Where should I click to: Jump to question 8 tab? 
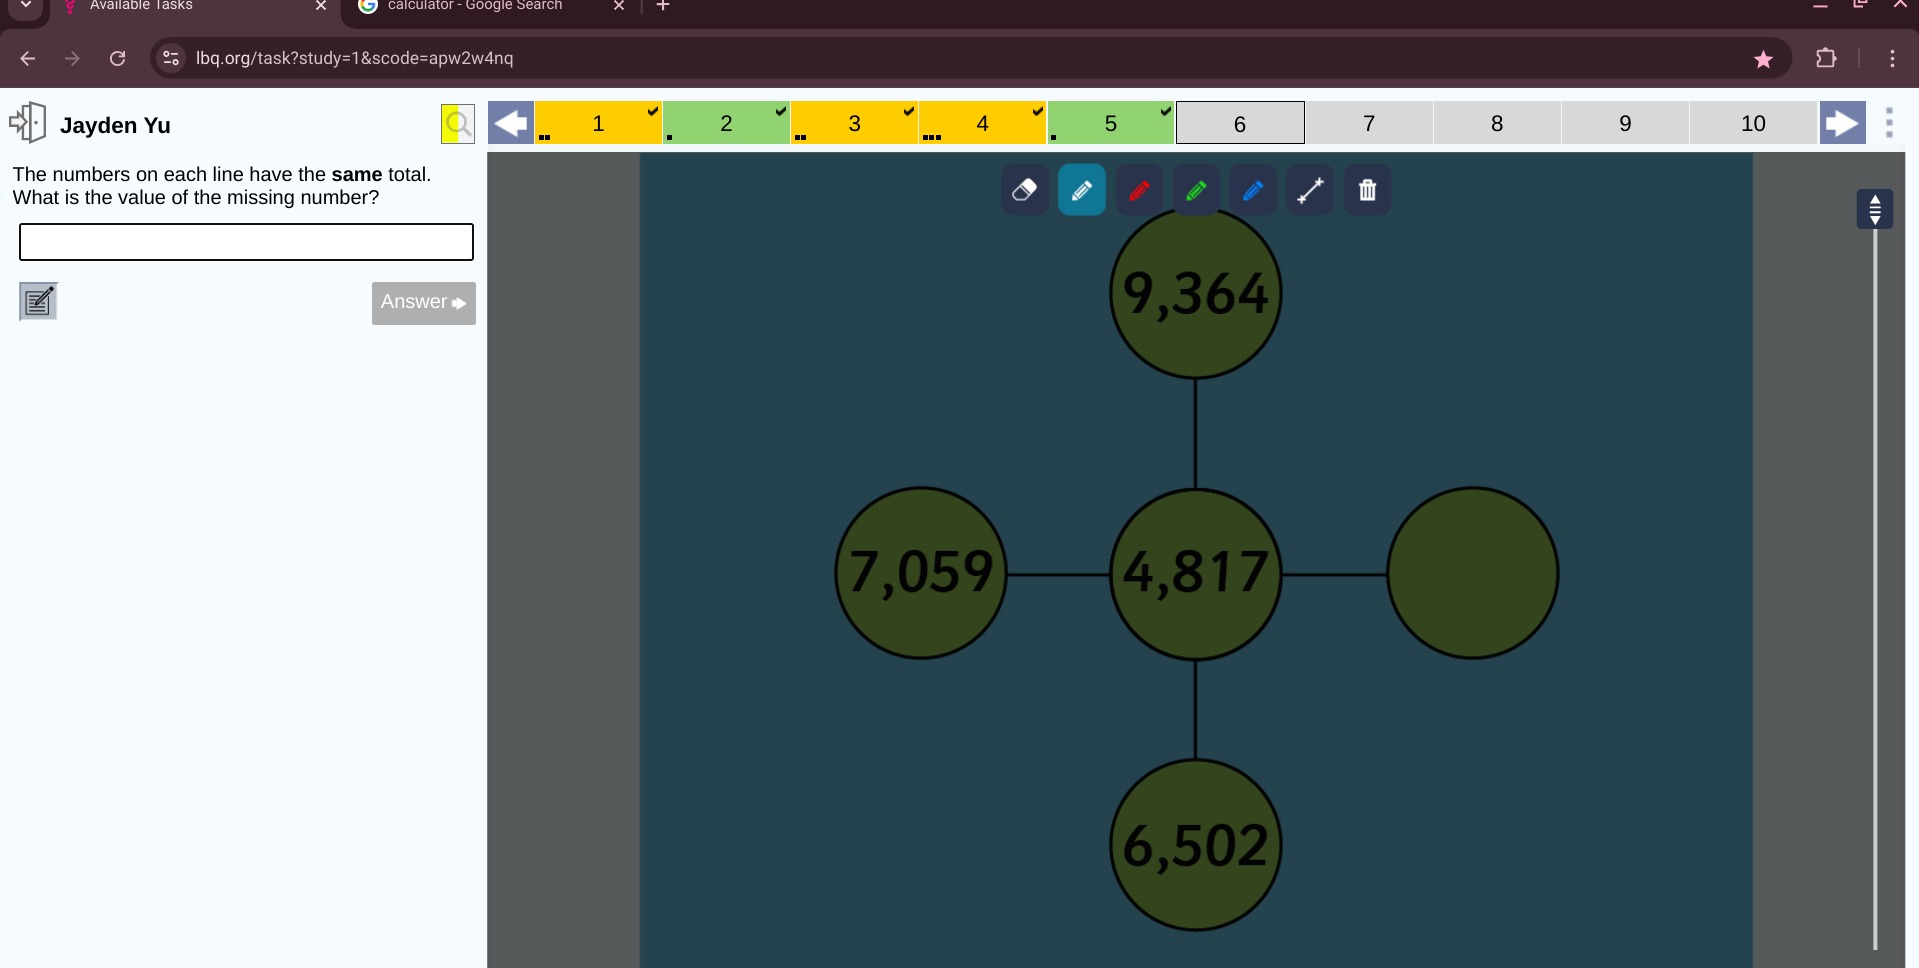pos(1497,123)
